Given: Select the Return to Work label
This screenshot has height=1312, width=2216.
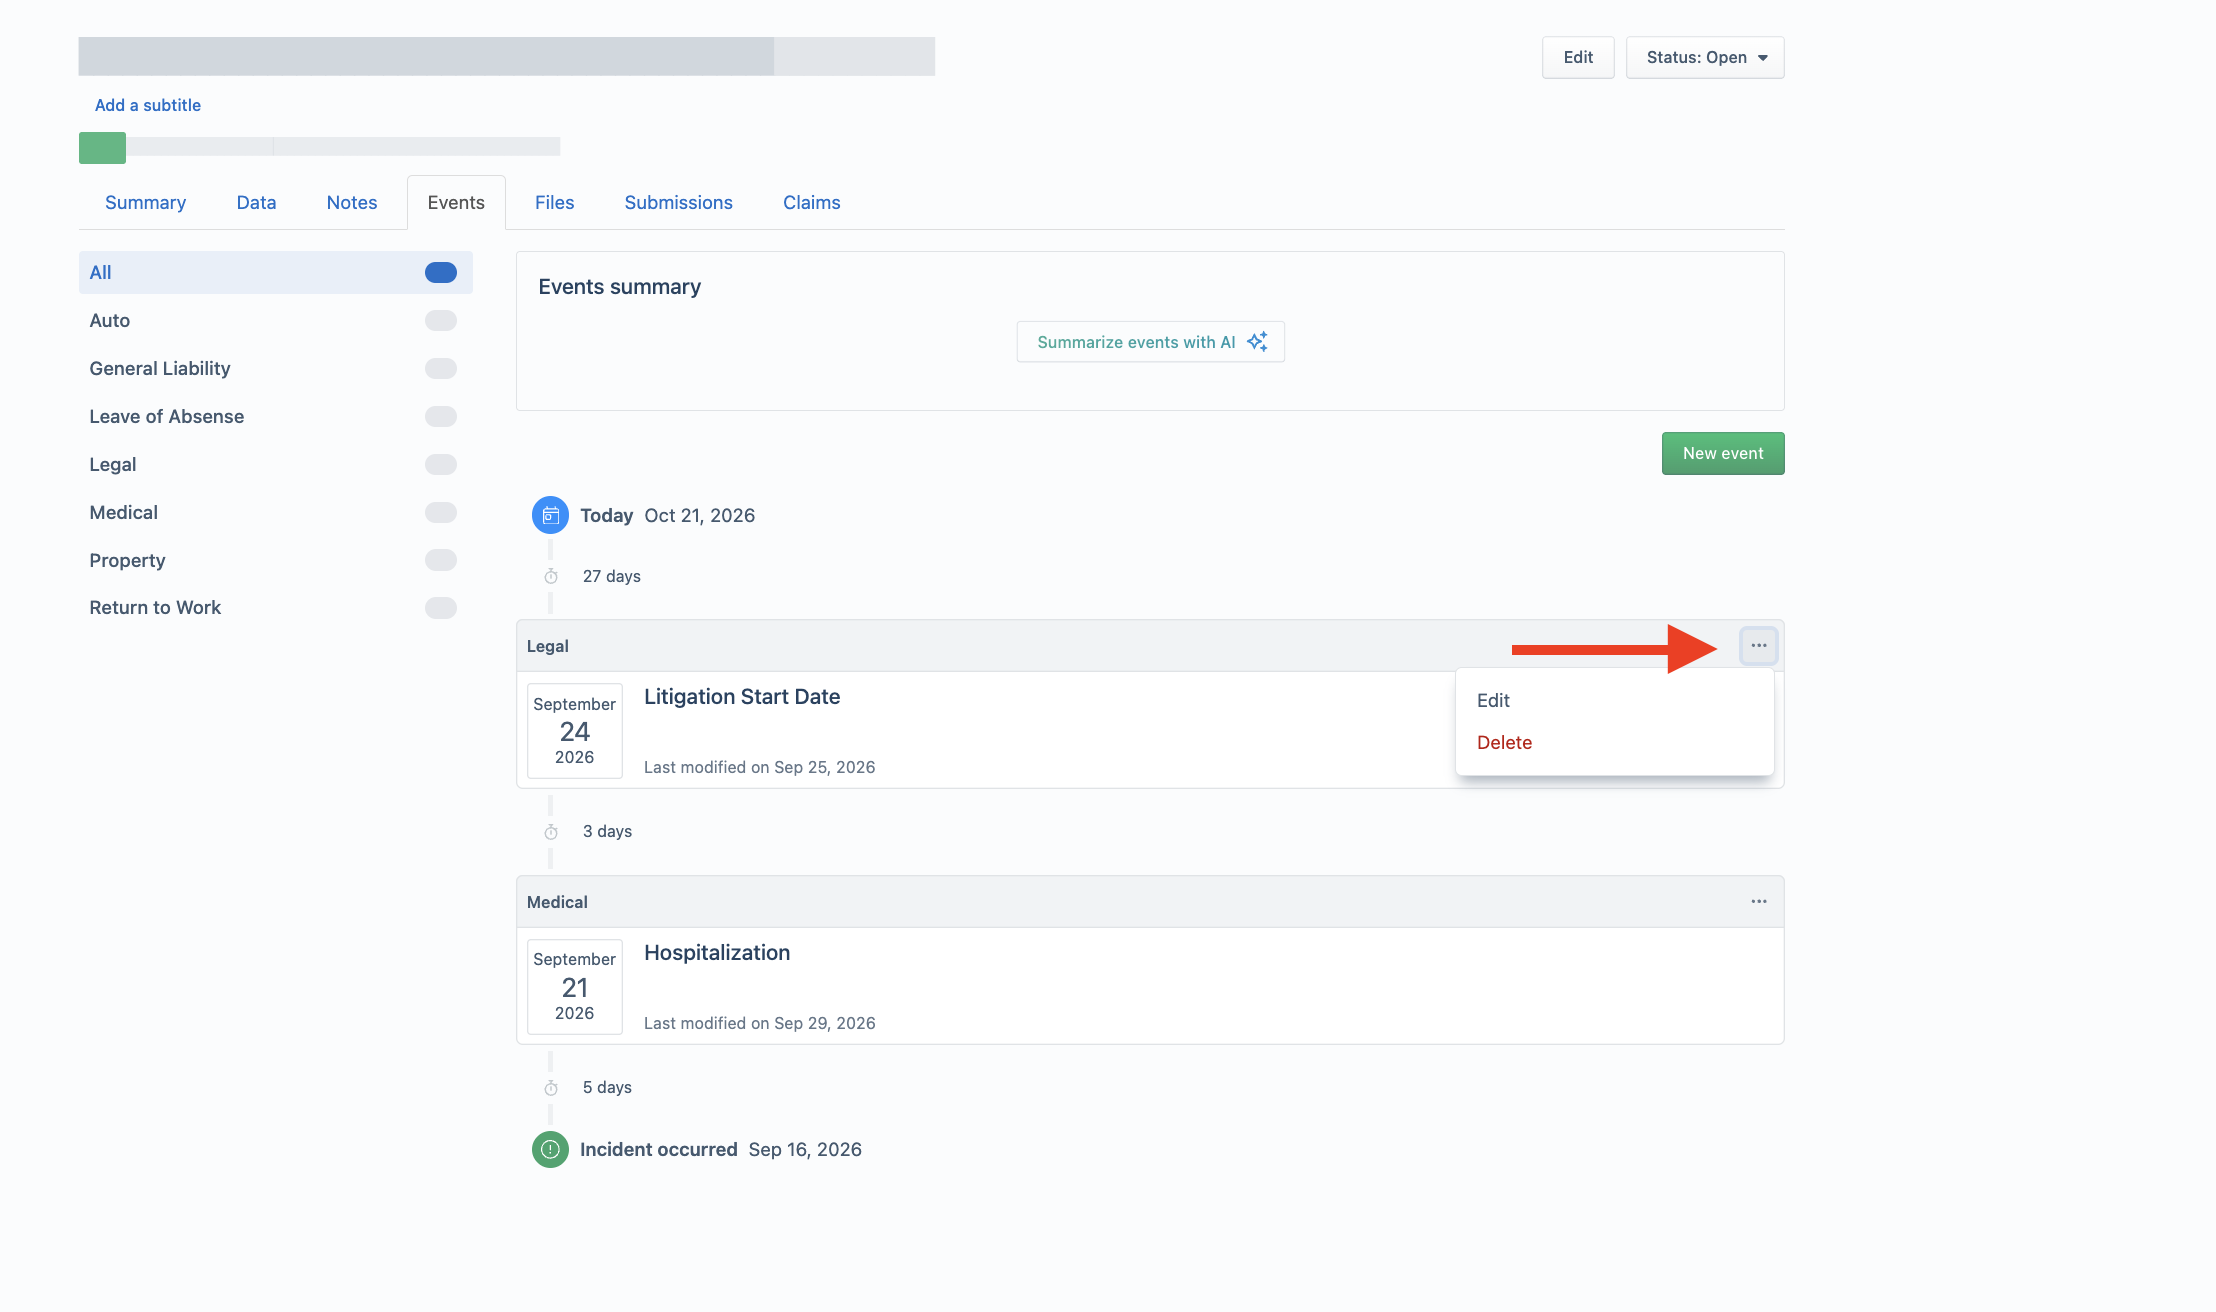Looking at the screenshot, I should click(155, 608).
